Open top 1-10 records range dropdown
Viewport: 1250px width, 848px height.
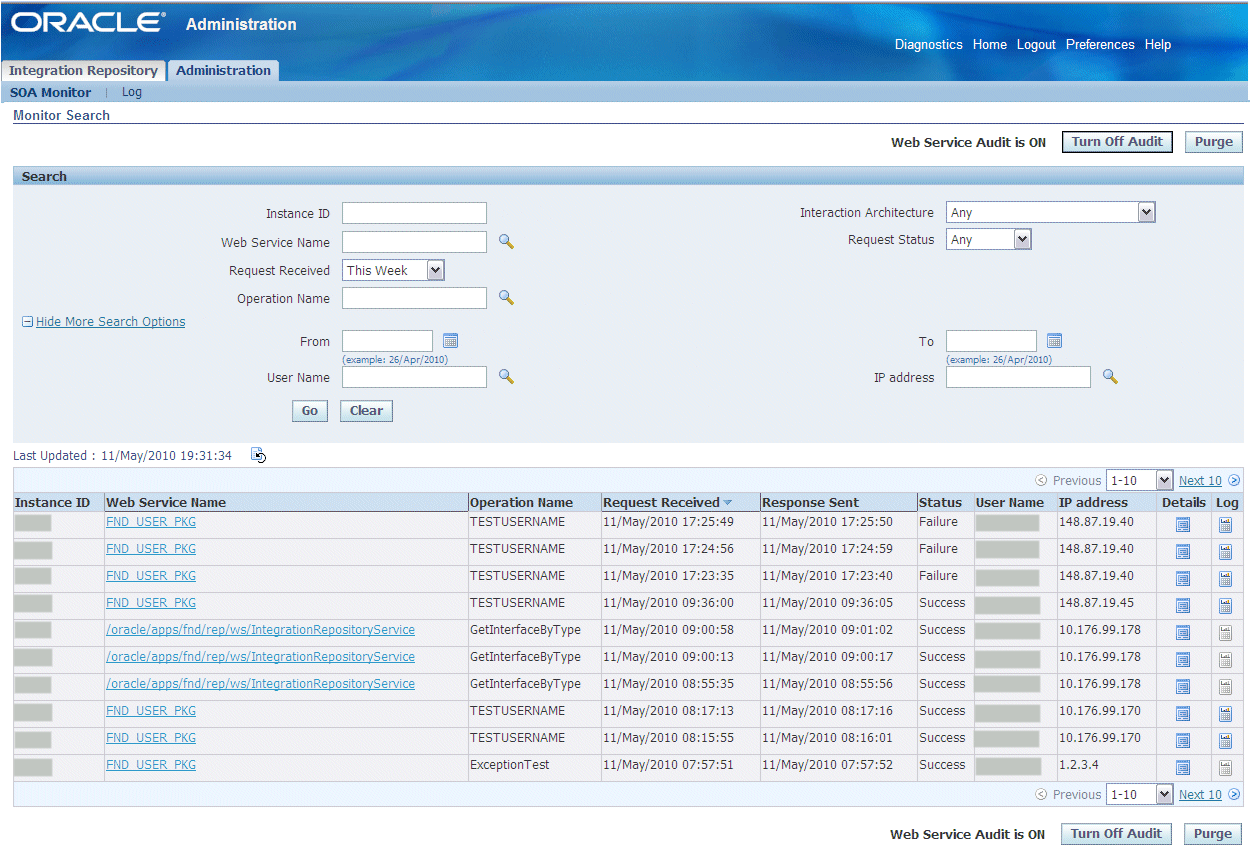point(1139,480)
